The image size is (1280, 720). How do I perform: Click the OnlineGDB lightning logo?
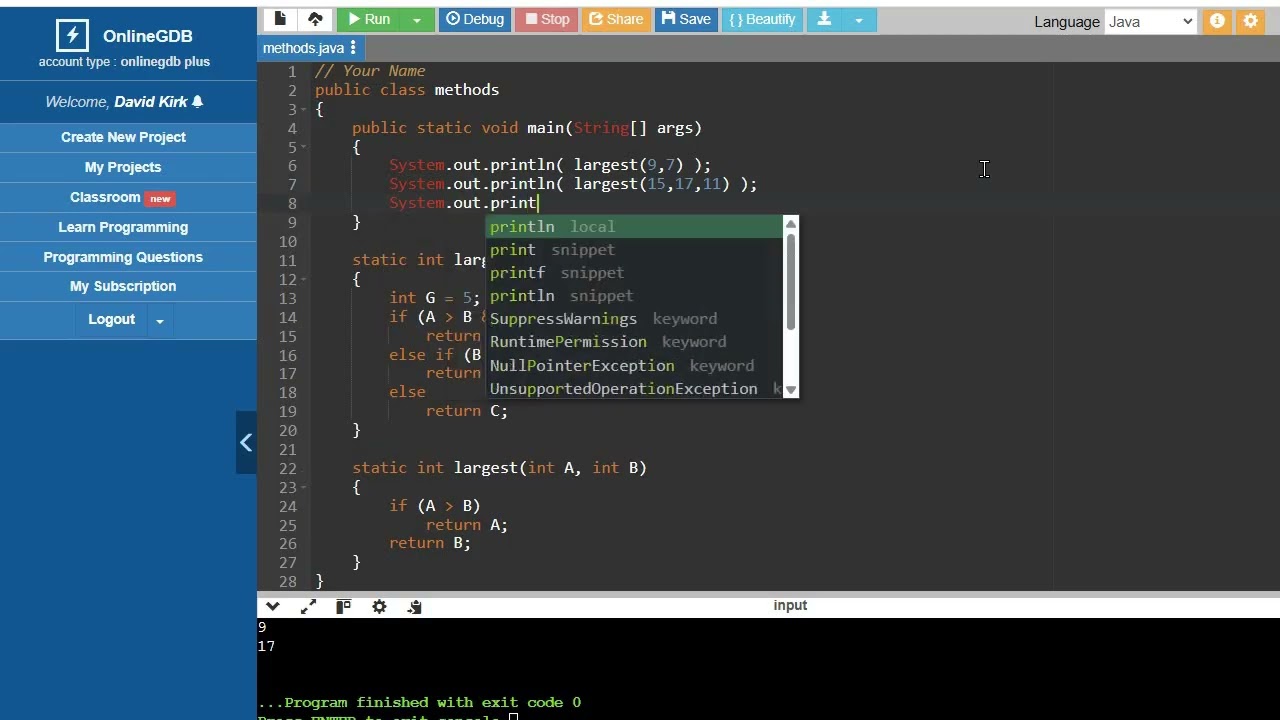[72, 35]
